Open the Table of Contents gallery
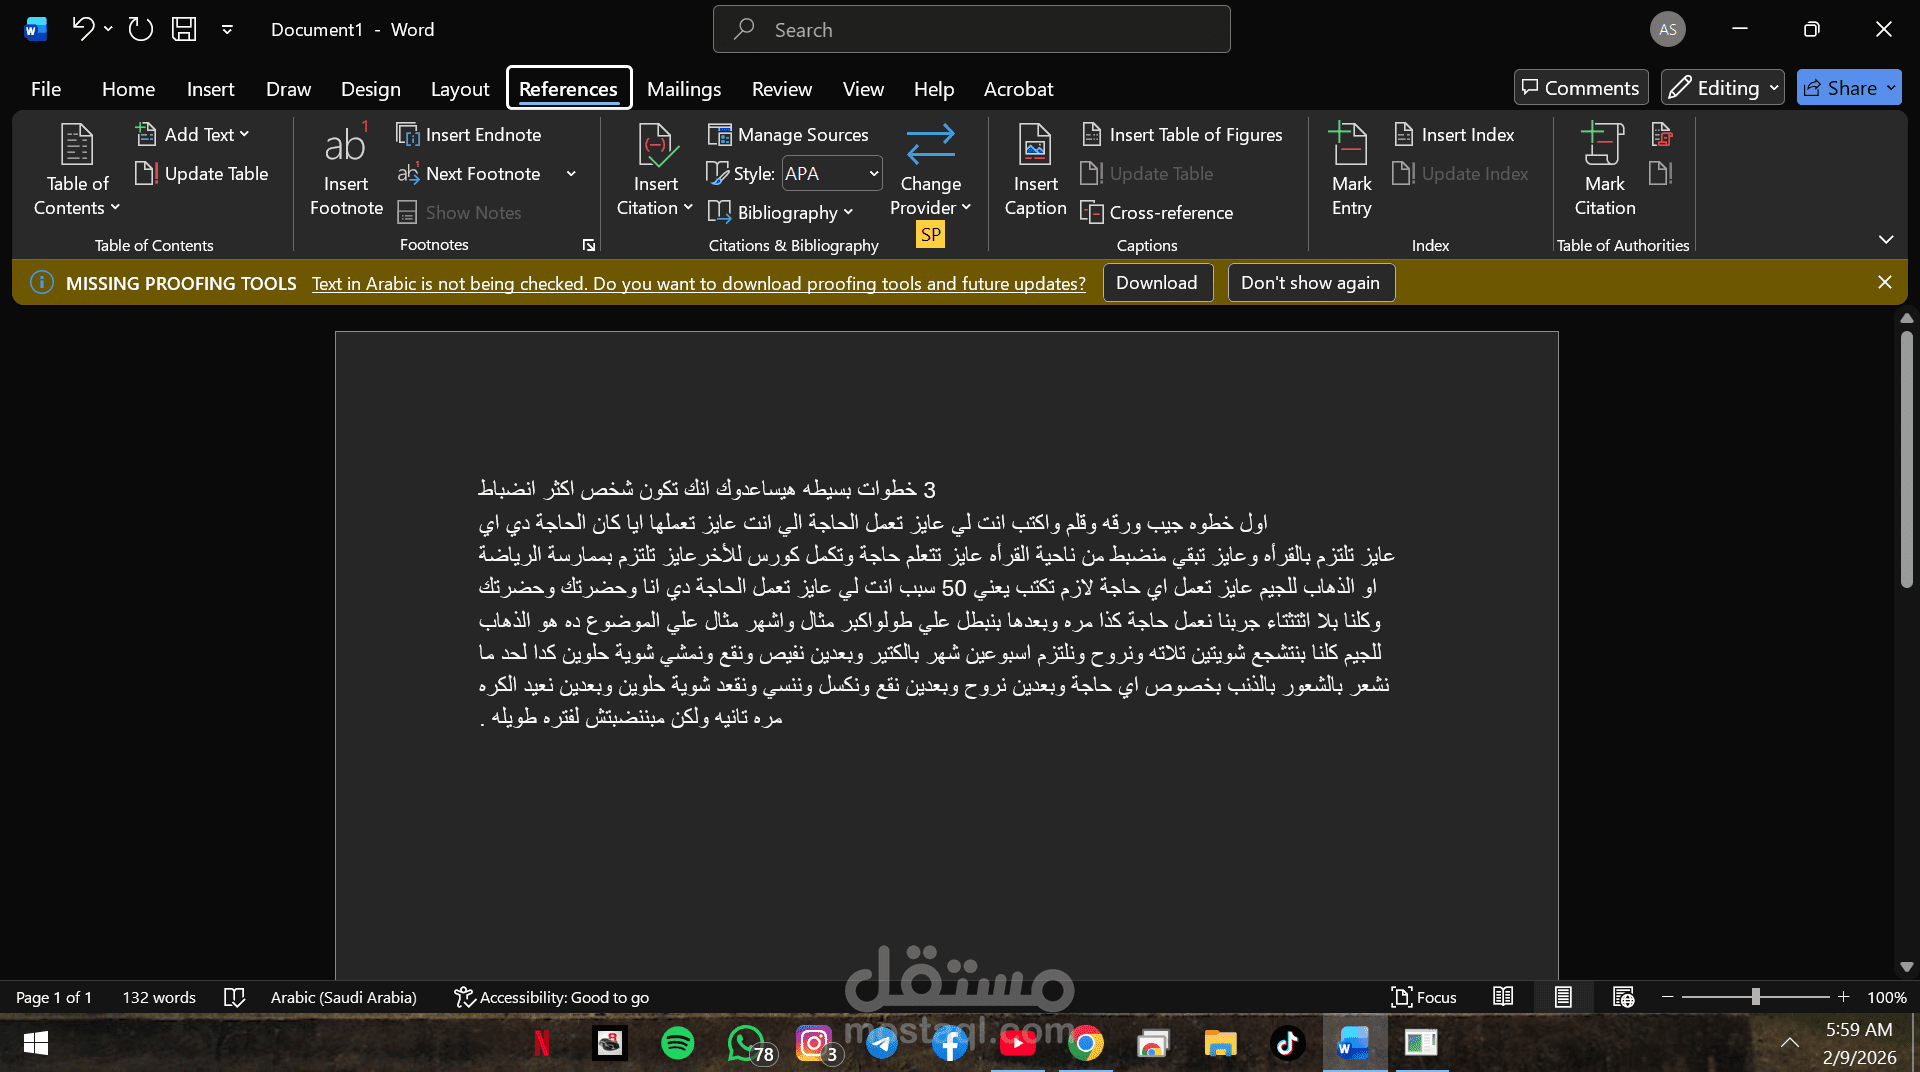Image resolution: width=1920 pixels, height=1072 pixels. [77, 170]
